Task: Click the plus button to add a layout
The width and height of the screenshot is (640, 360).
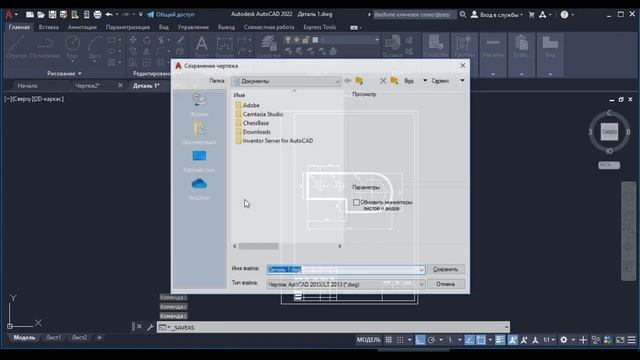Action: click(99, 338)
